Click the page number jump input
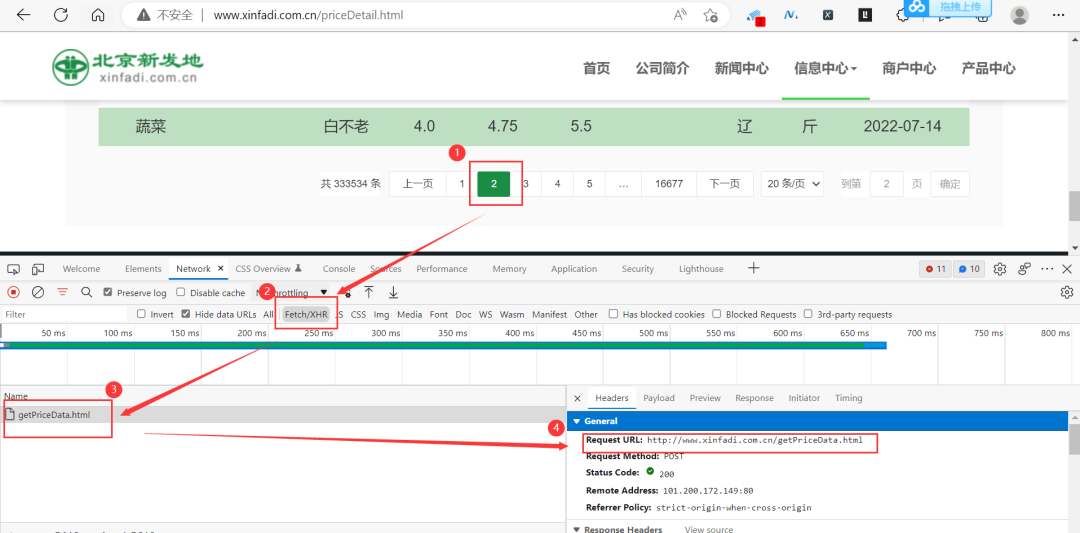 click(886, 184)
